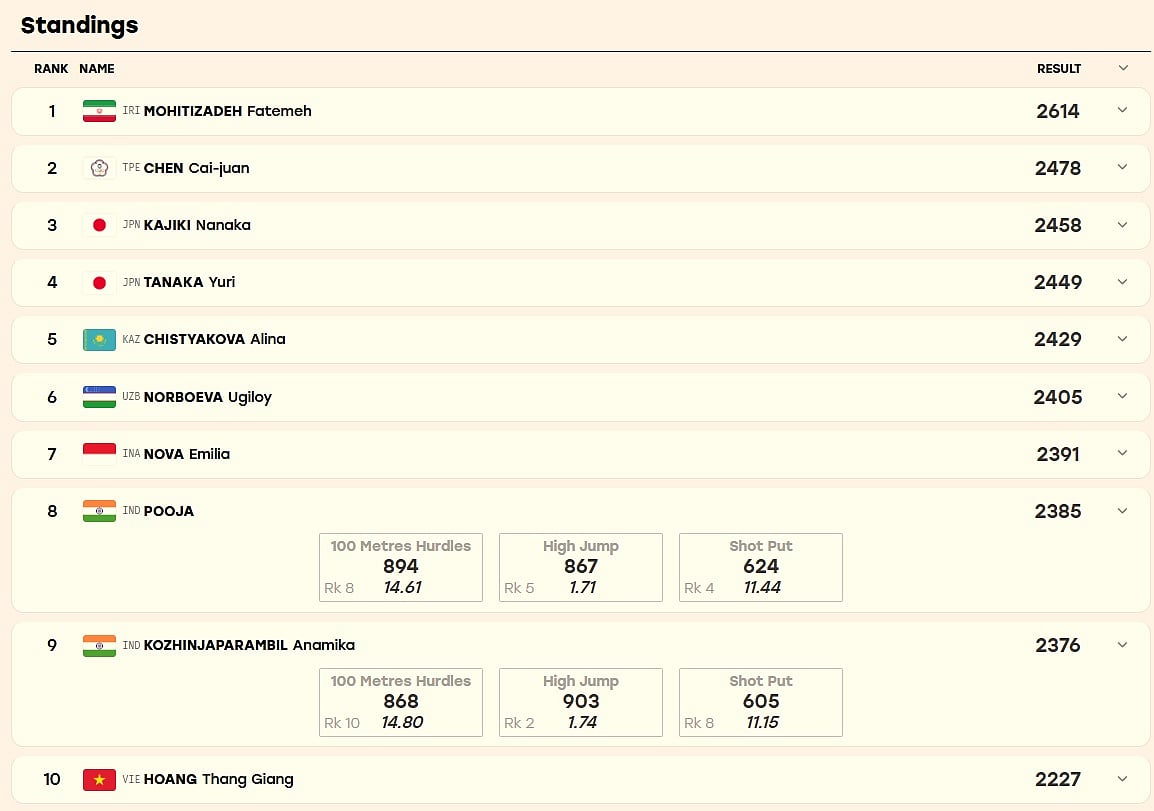
Task: Open athlete POOJA name
Action: coord(169,511)
